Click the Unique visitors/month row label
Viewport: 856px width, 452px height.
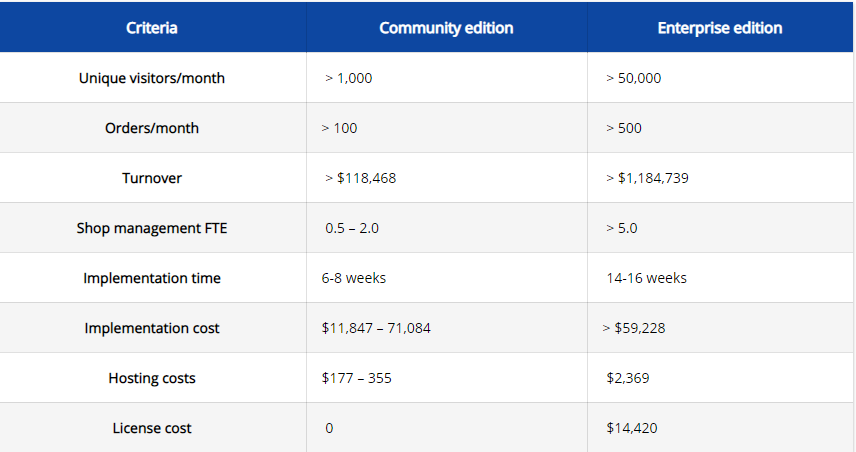[152, 78]
